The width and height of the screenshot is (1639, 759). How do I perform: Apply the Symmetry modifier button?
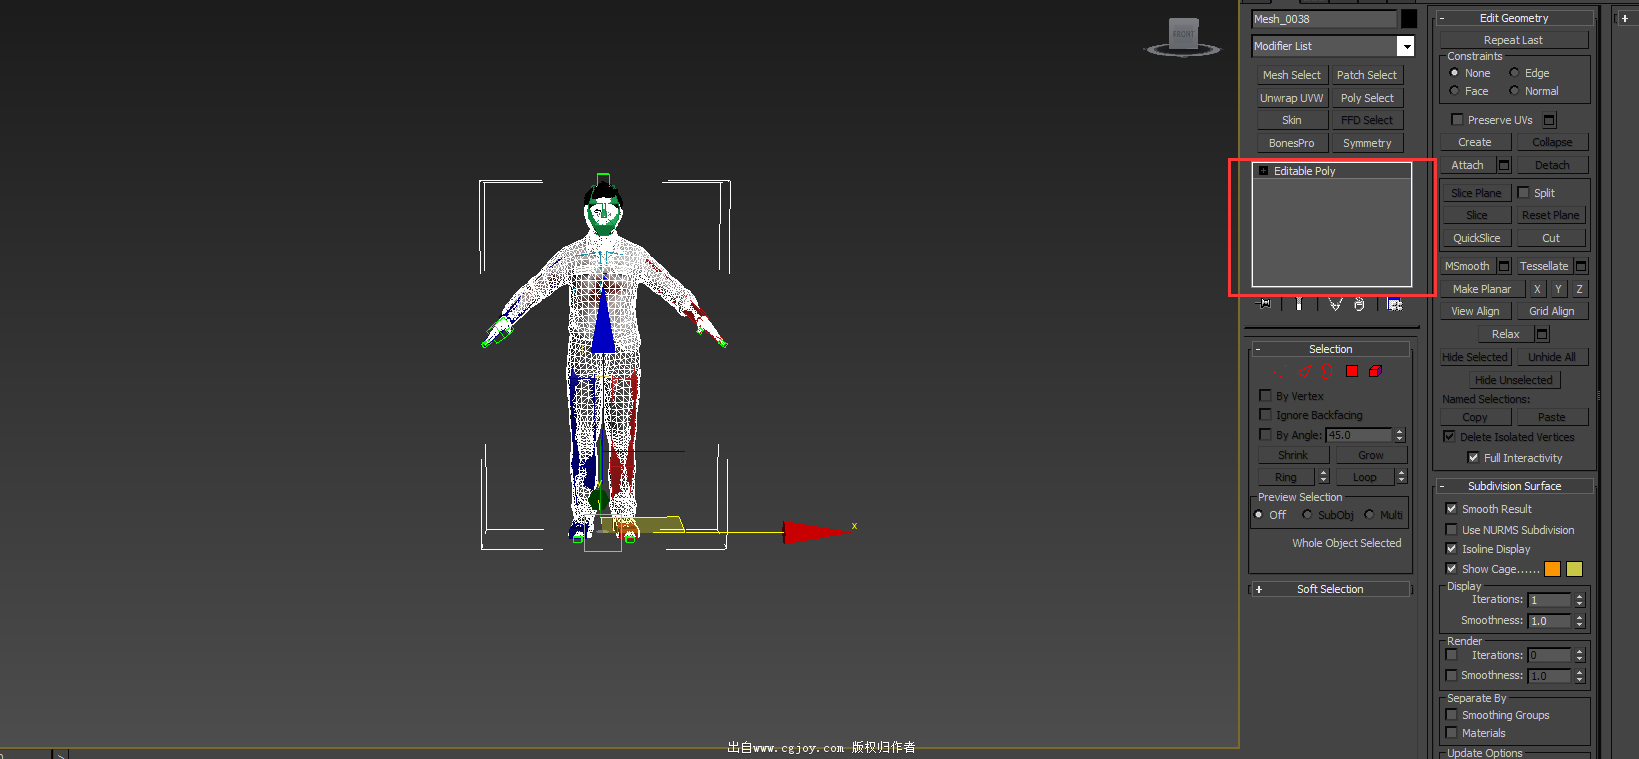[x=1367, y=143]
